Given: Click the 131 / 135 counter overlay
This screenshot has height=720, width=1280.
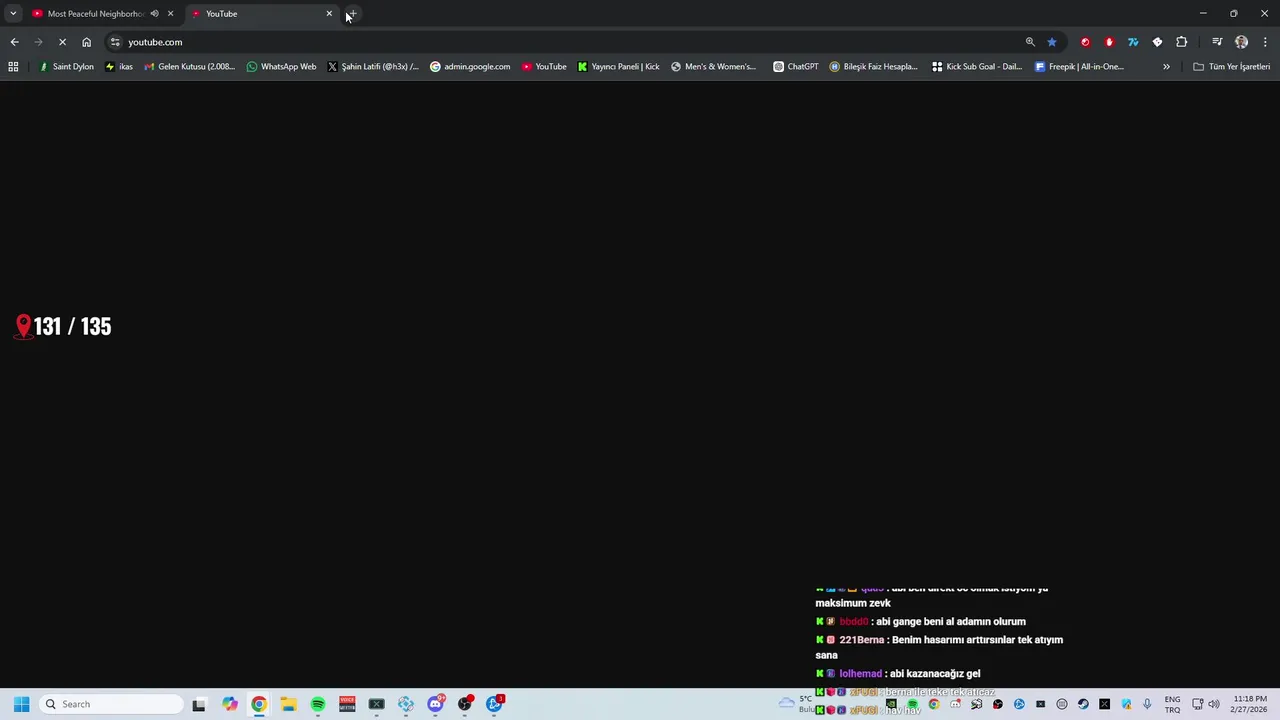Looking at the screenshot, I should tap(64, 327).
